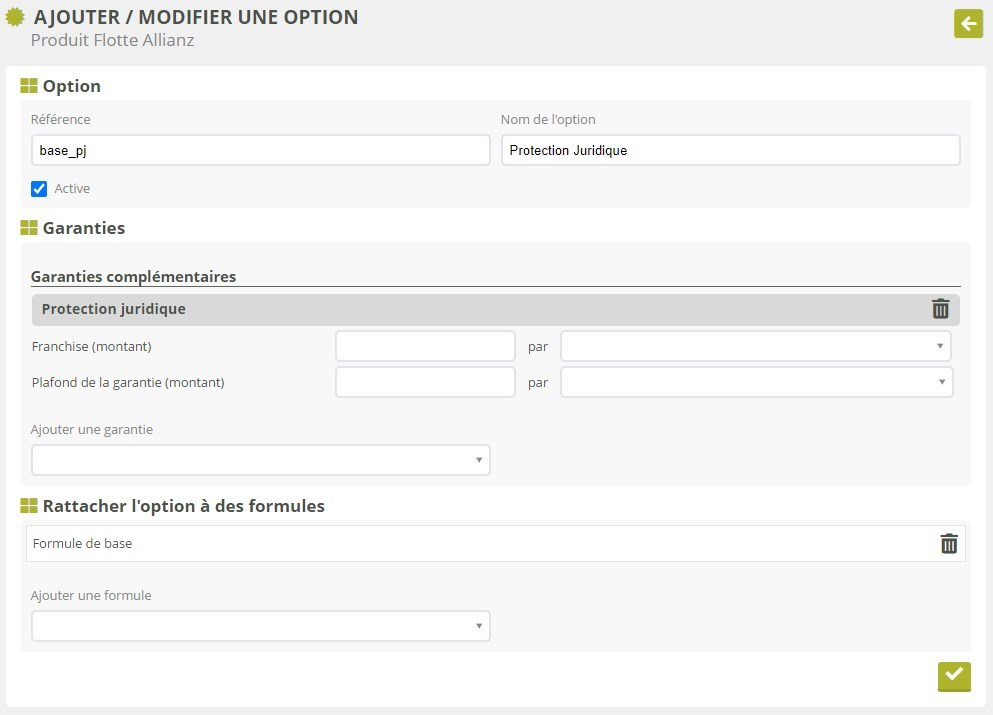Delete the Protection juridique guarantee

coord(940,309)
